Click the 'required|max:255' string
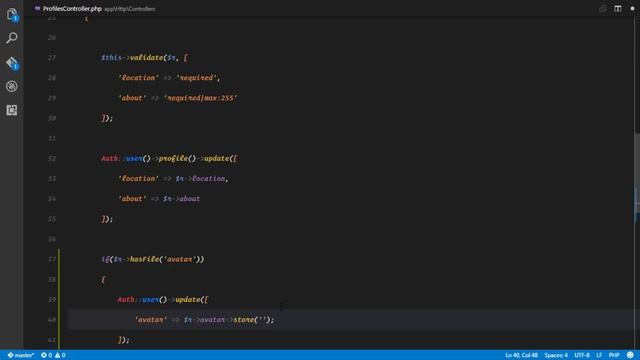This screenshot has width=640, height=360. click(200, 98)
